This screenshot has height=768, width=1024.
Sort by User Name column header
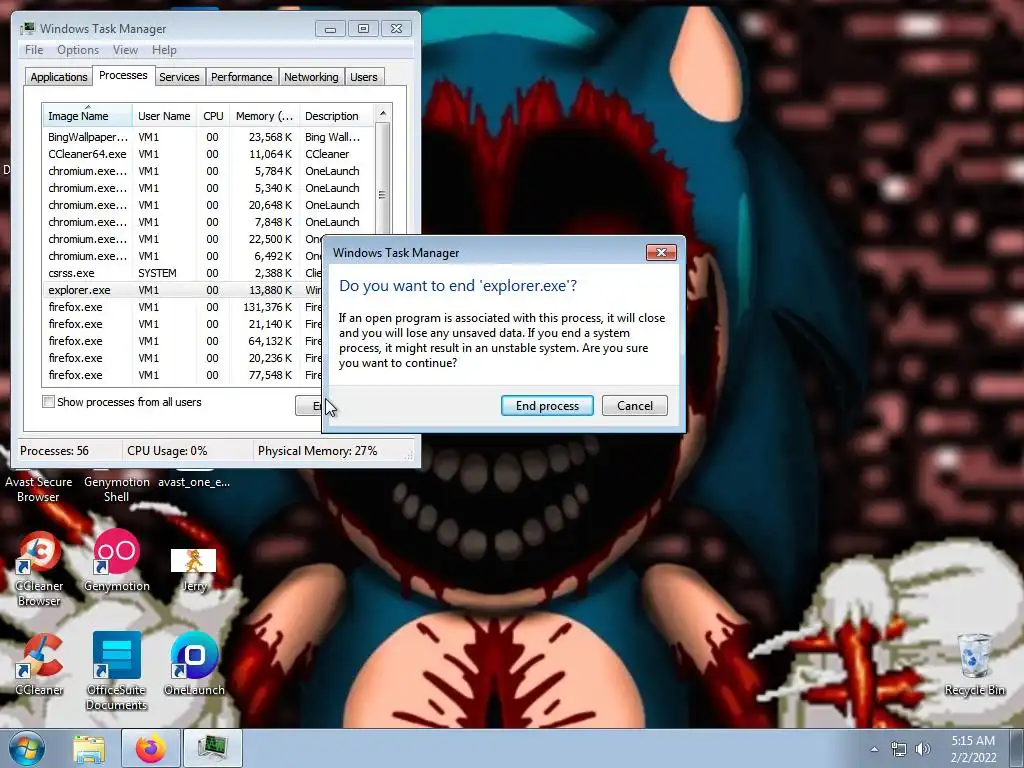pos(164,116)
